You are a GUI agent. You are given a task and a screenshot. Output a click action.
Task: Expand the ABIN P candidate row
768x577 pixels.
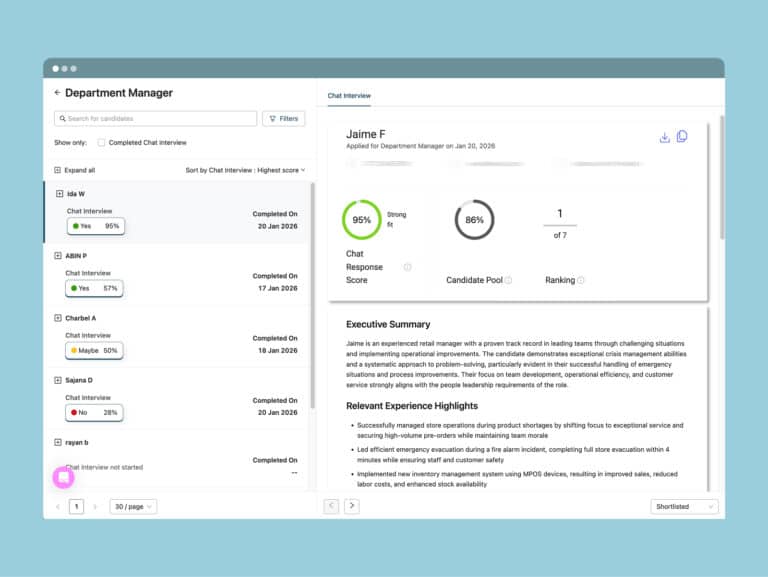click(x=58, y=256)
